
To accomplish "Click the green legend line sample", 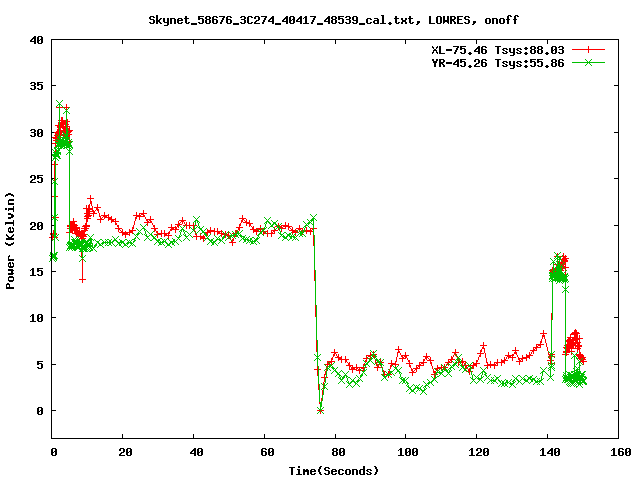I will click(588, 62).
